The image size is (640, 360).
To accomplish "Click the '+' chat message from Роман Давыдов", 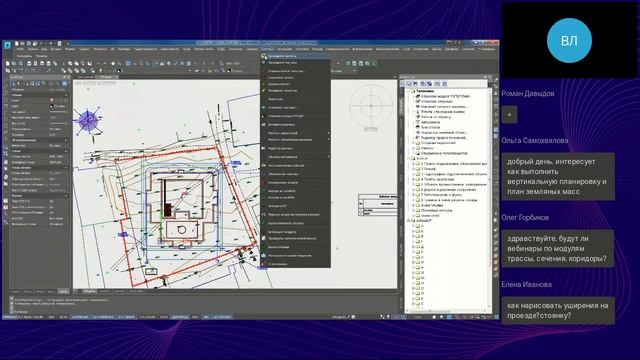I will click(x=509, y=115).
